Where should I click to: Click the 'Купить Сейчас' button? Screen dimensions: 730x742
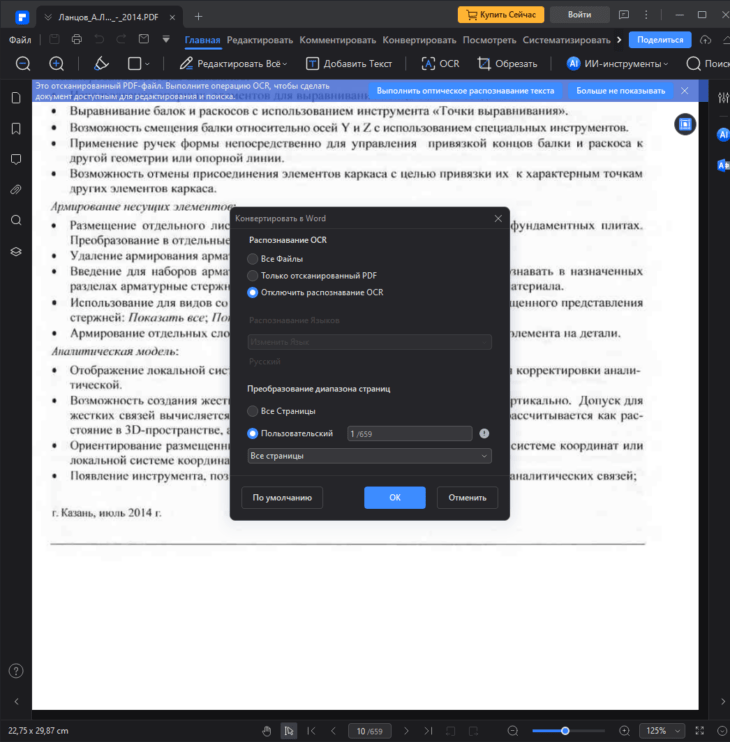coord(501,15)
